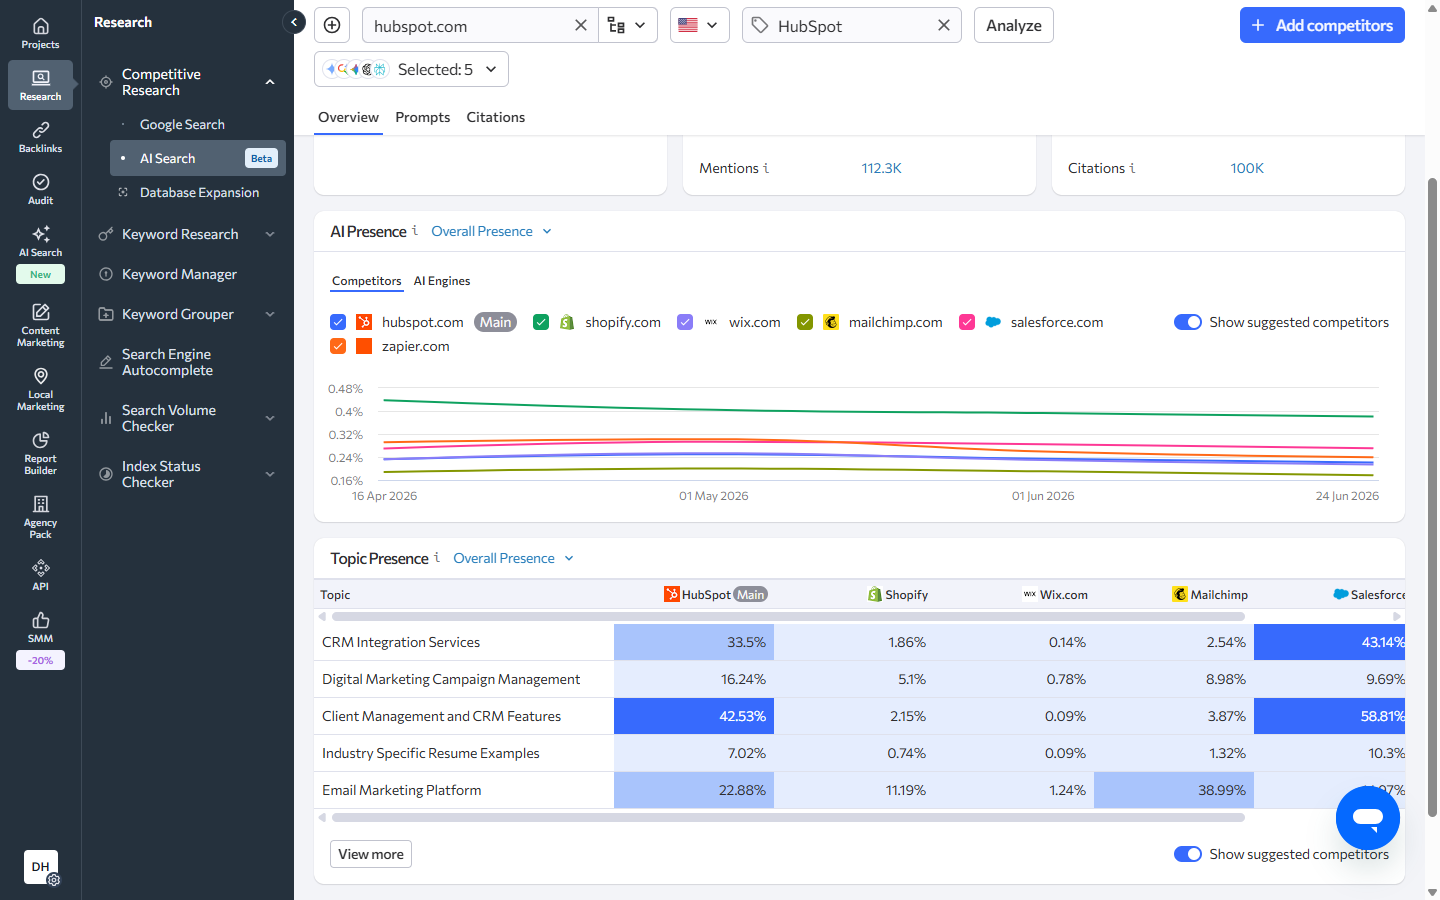Open the domain scope dropdown
The height and width of the screenshot is (900, 1440).
[x=628, y=25]
